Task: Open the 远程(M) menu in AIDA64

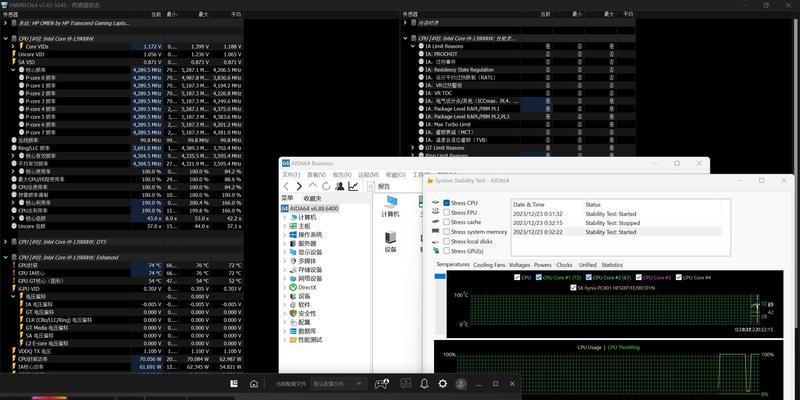Action: 368,174
